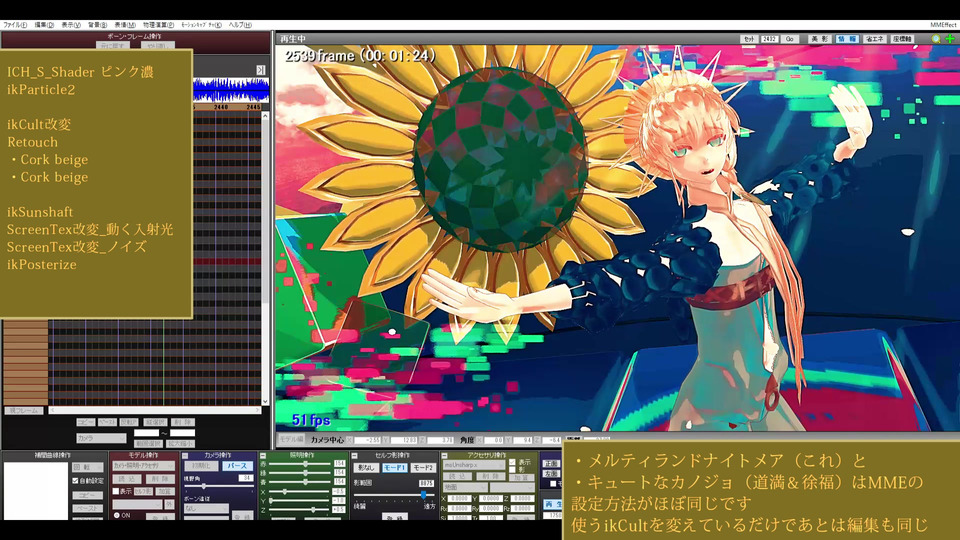Toggle the accessory 表示 checkbox
This screenshot has height=540, width=960.
(x=512, y=462)
